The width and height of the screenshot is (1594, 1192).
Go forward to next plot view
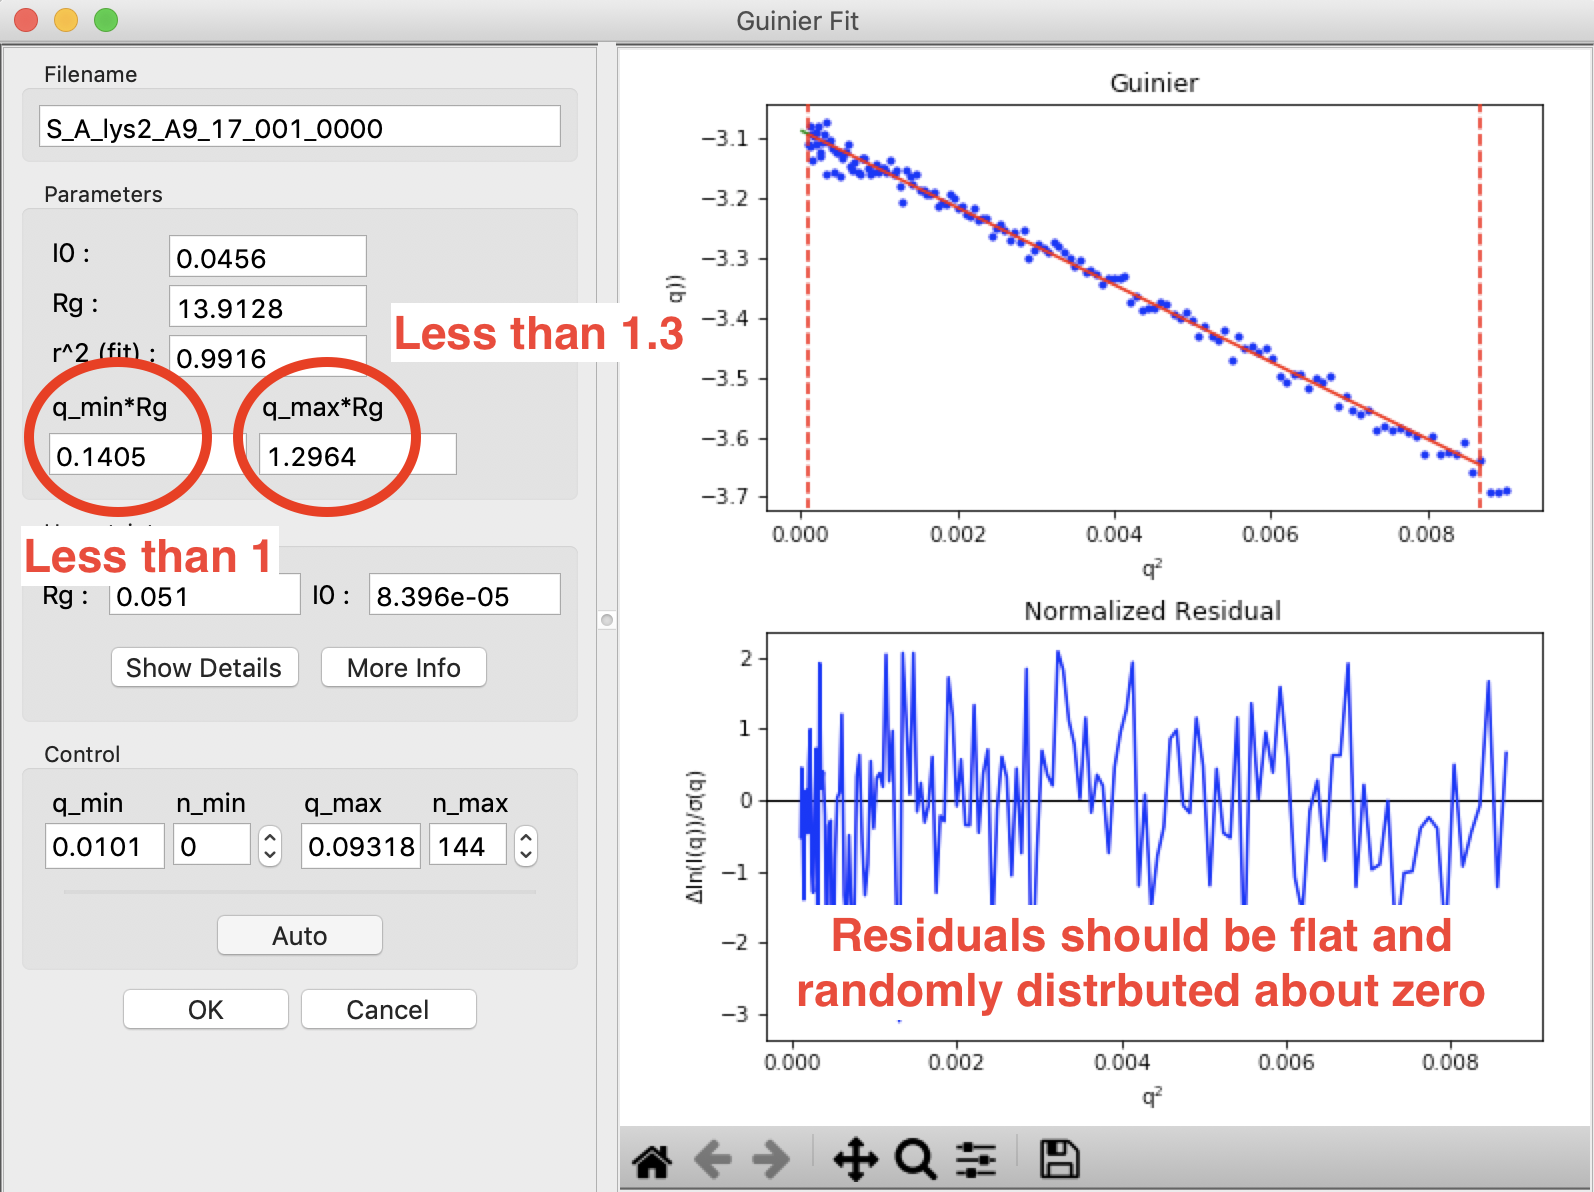pos(771,1160)
